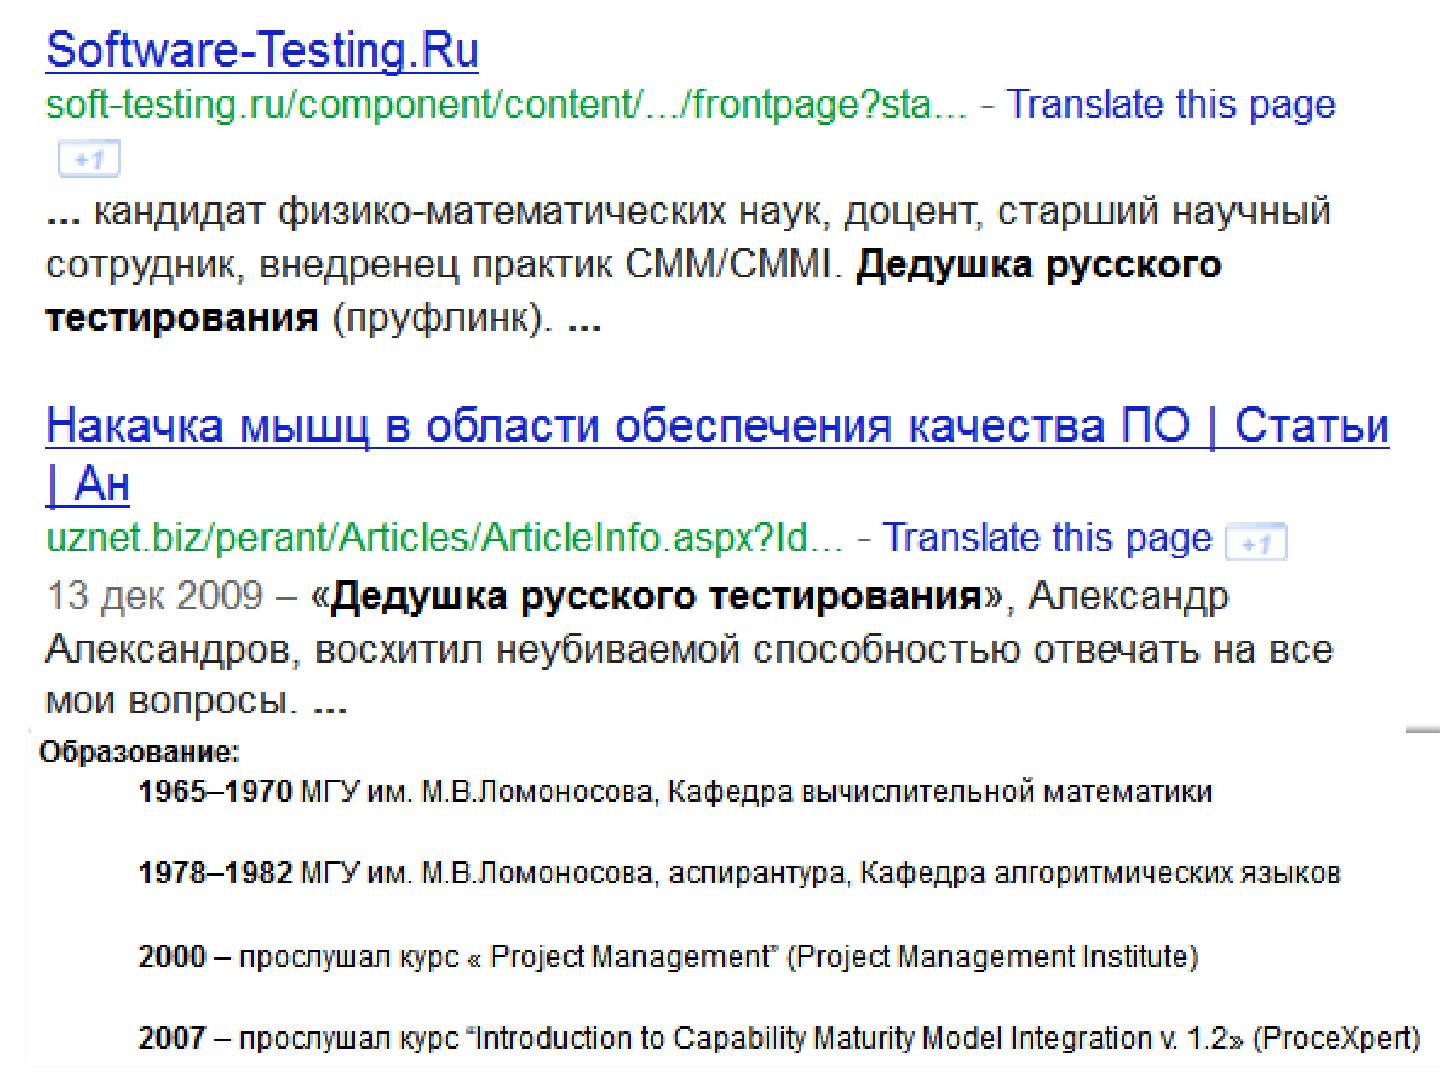Click the 2007 Capability Maturity Model course line
The height and width of the screenshot is (1080, 1440).
pyautogui.click(x=779, y=1039)
